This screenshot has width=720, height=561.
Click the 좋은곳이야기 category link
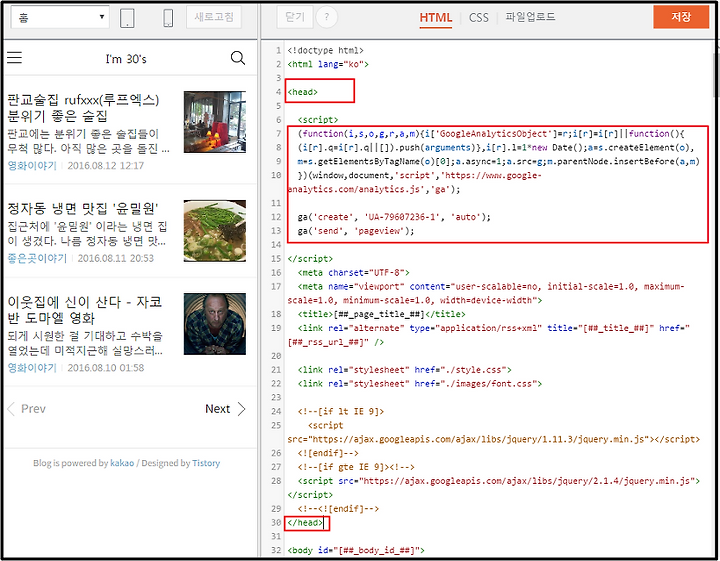(x=37, y=258)
